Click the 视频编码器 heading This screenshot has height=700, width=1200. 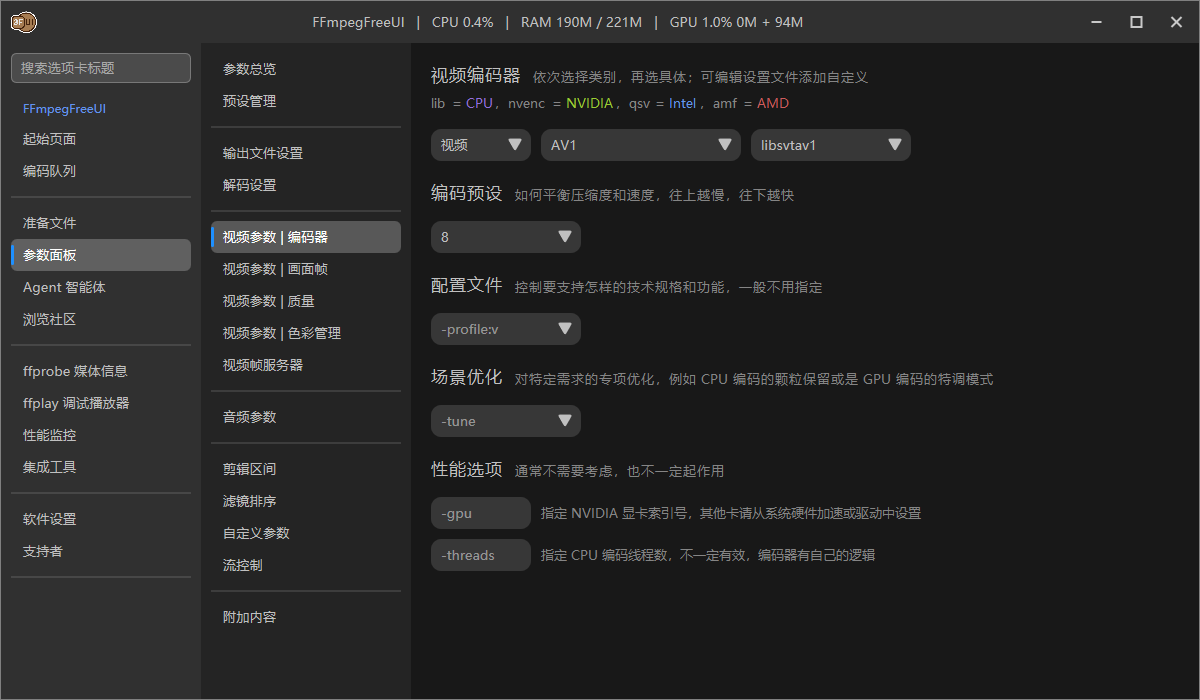[476, 76]
